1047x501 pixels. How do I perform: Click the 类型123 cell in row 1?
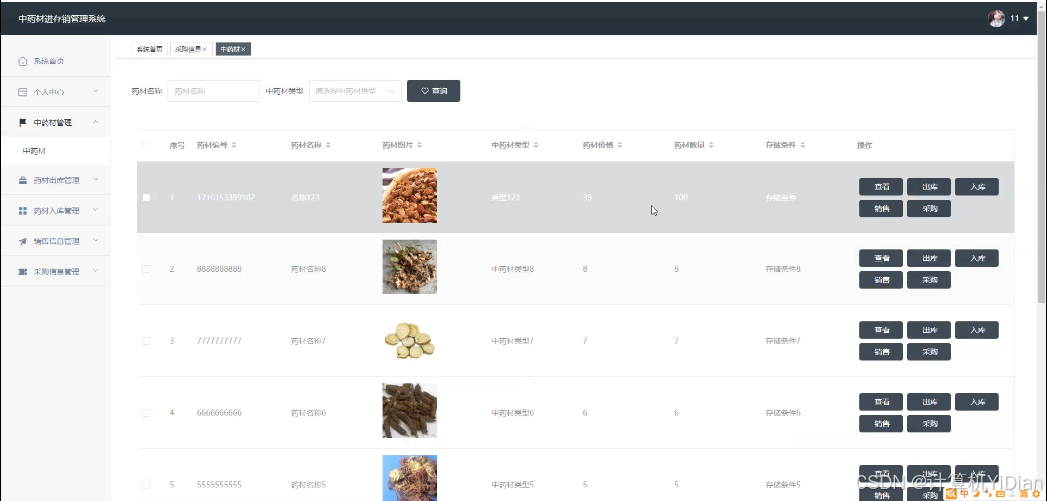click(x=505, y=198)
